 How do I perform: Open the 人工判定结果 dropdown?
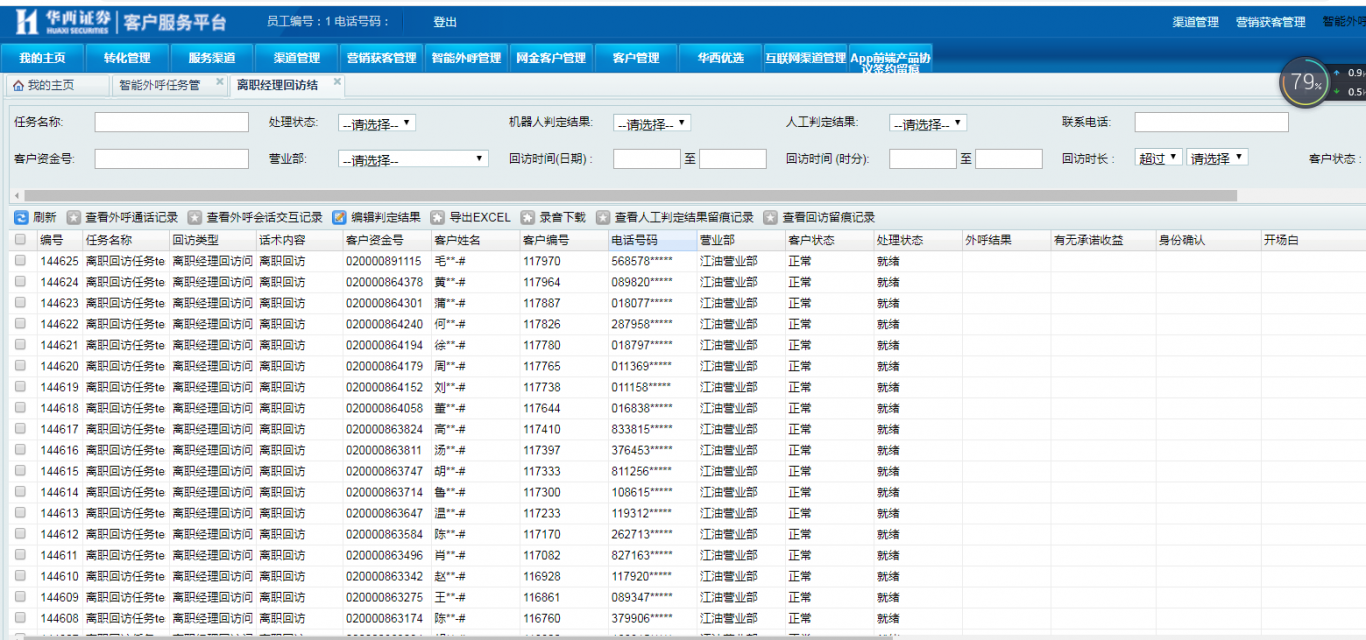point(928,123)
